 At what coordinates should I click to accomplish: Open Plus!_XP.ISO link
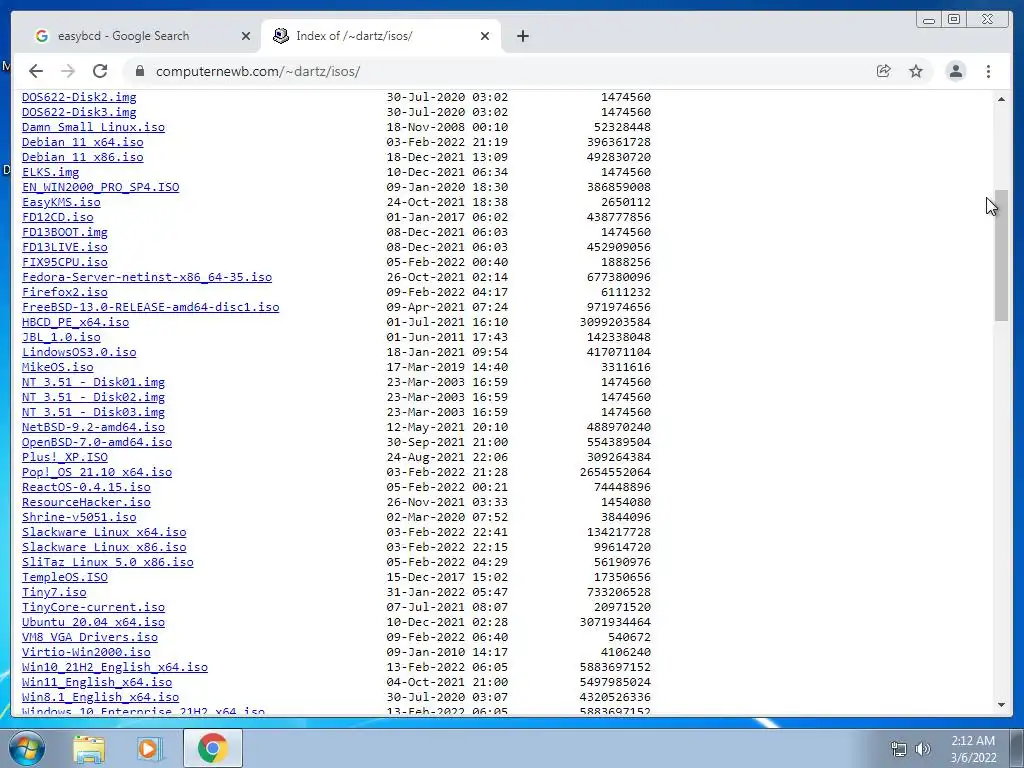(65, 458)
